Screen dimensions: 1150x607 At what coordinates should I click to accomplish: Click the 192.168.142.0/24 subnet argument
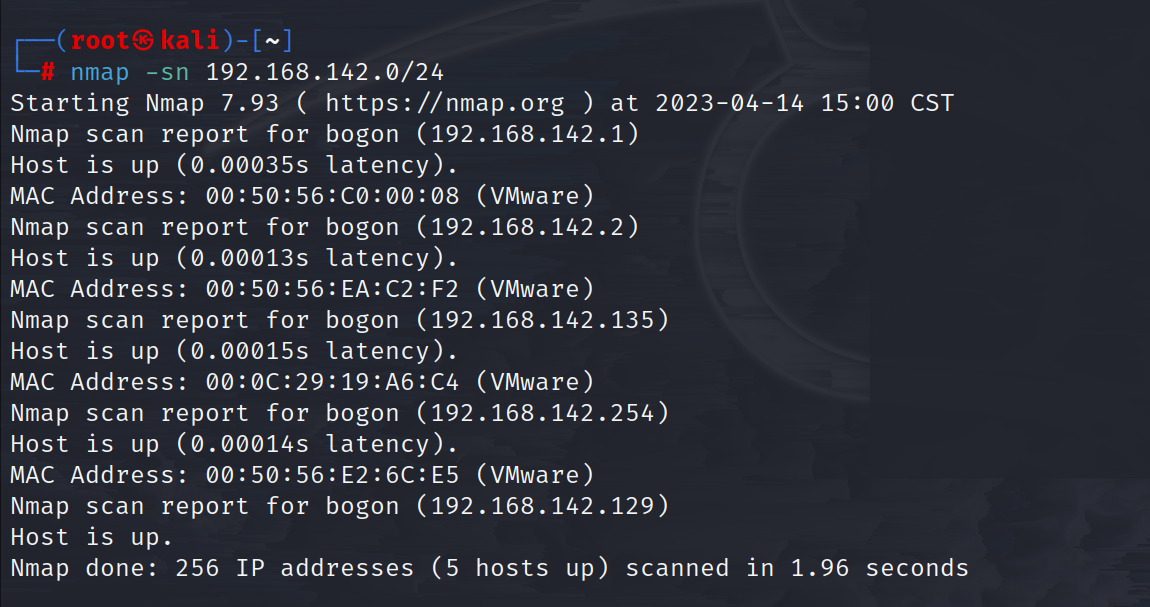325,72
